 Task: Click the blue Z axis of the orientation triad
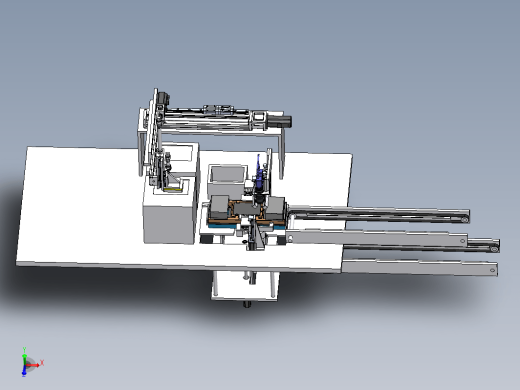click(24, 371)
